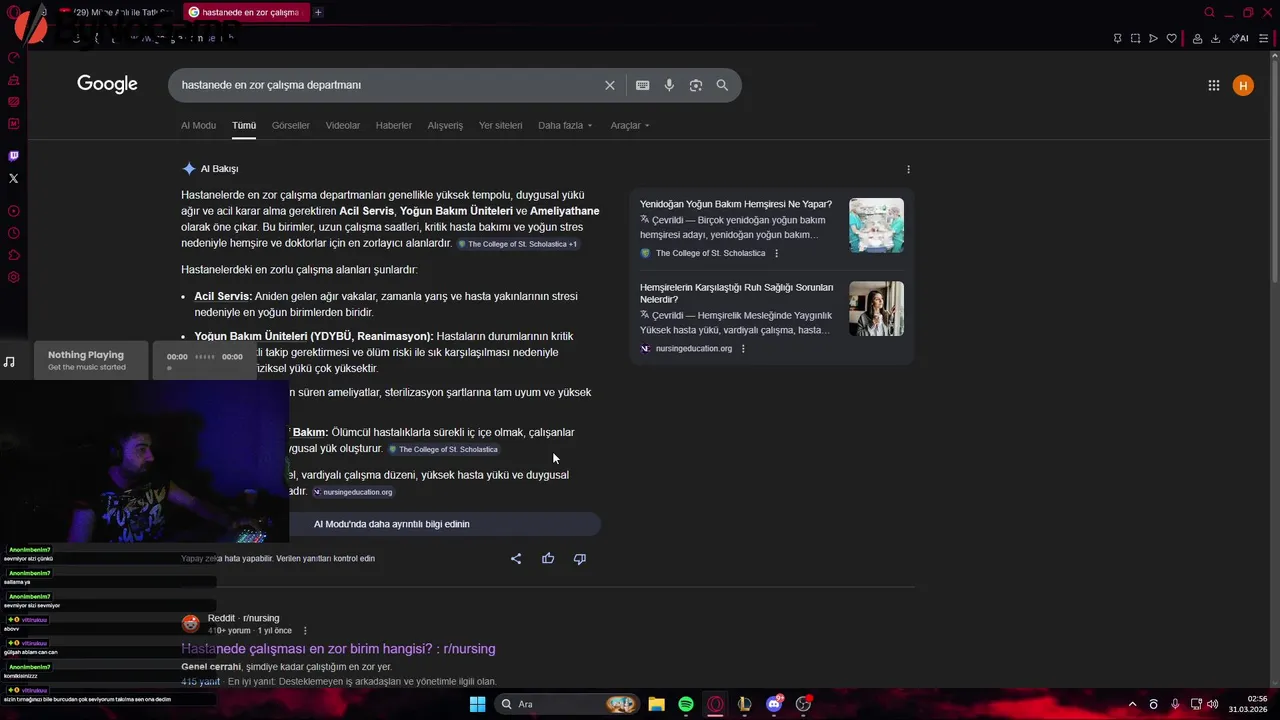Open the Google account avatar H
This screenshot has height=720, width=1280.
[1243, 85]
